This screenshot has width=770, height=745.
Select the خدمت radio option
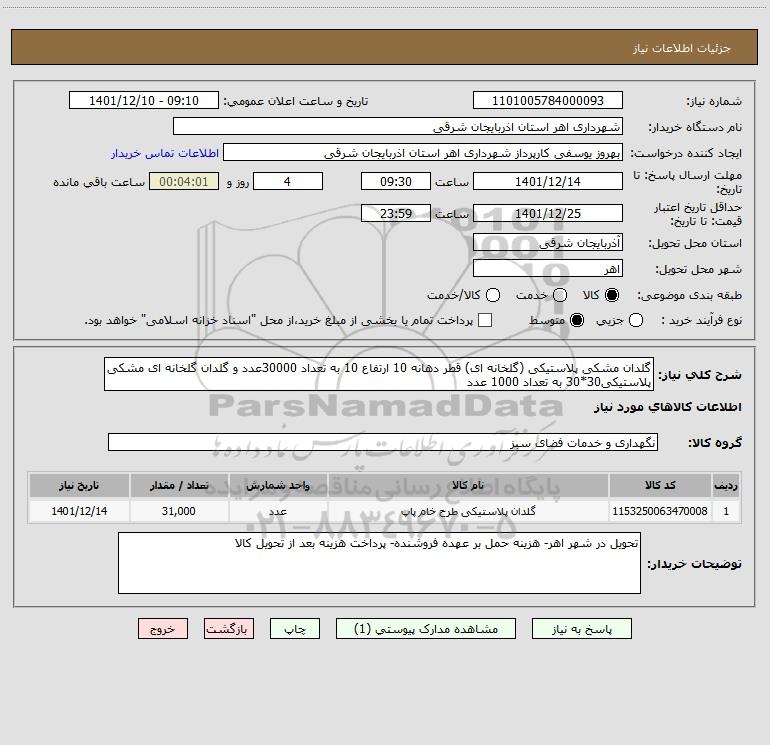click(560, 295)
